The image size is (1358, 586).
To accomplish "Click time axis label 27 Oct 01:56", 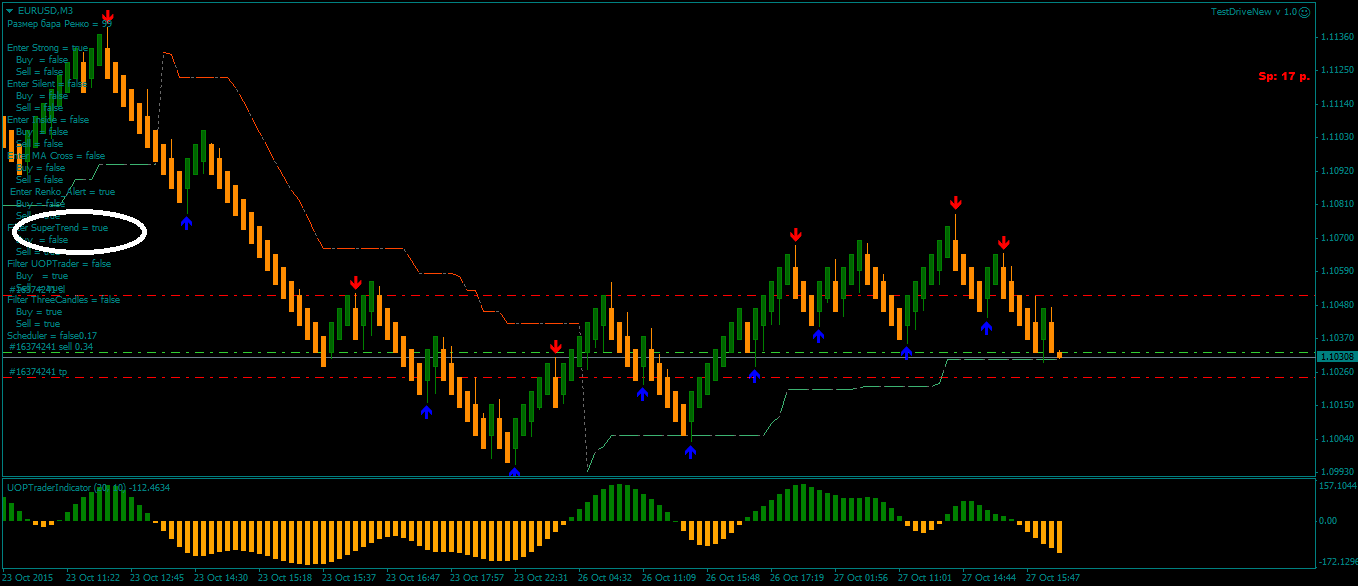I will point(861,578).
